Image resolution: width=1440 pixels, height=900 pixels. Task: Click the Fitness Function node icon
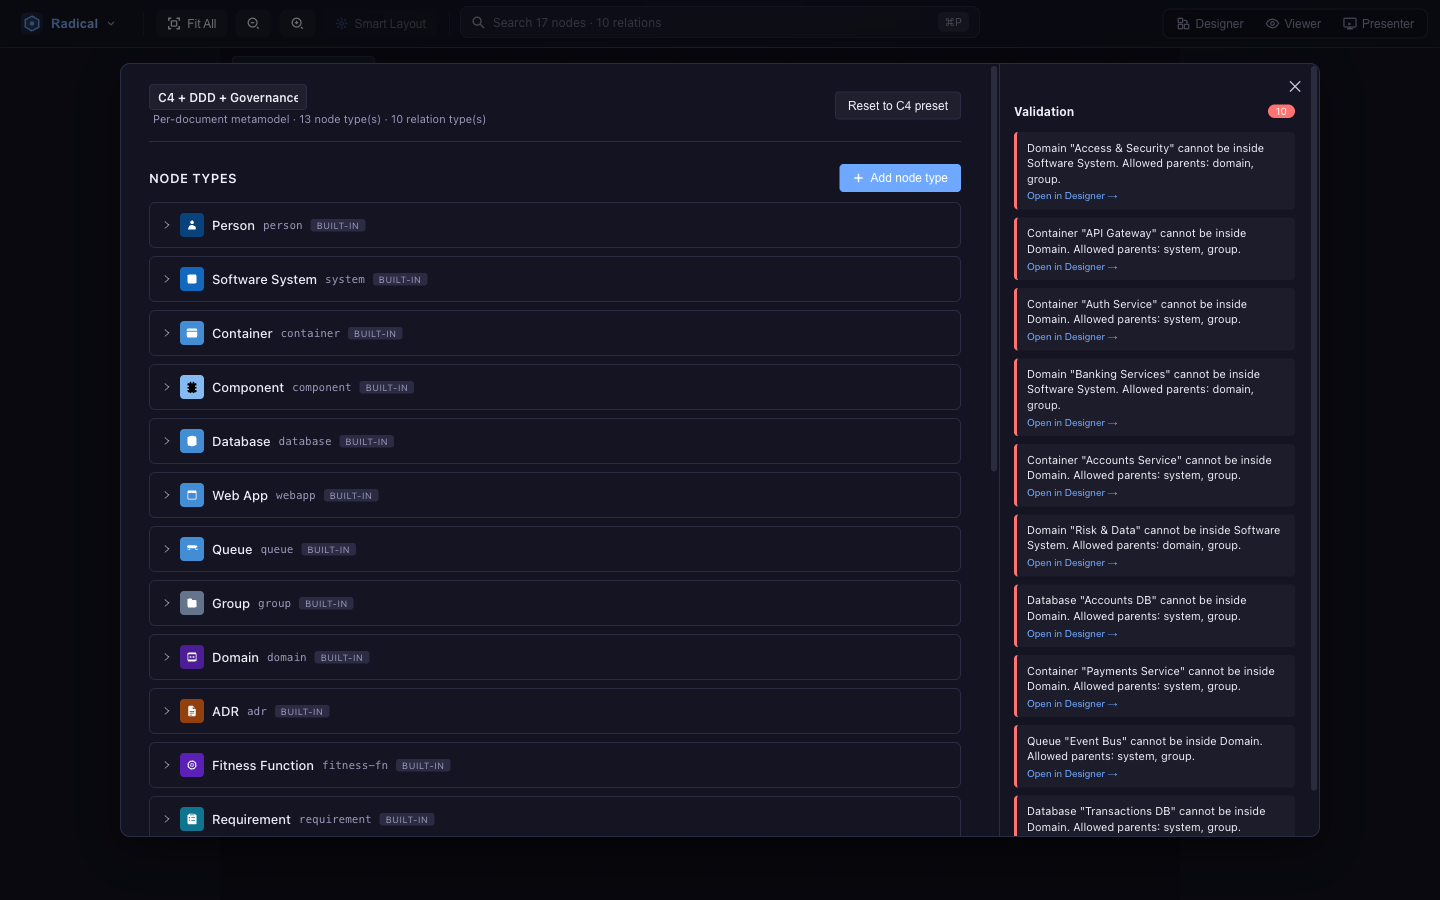[192, 765]
